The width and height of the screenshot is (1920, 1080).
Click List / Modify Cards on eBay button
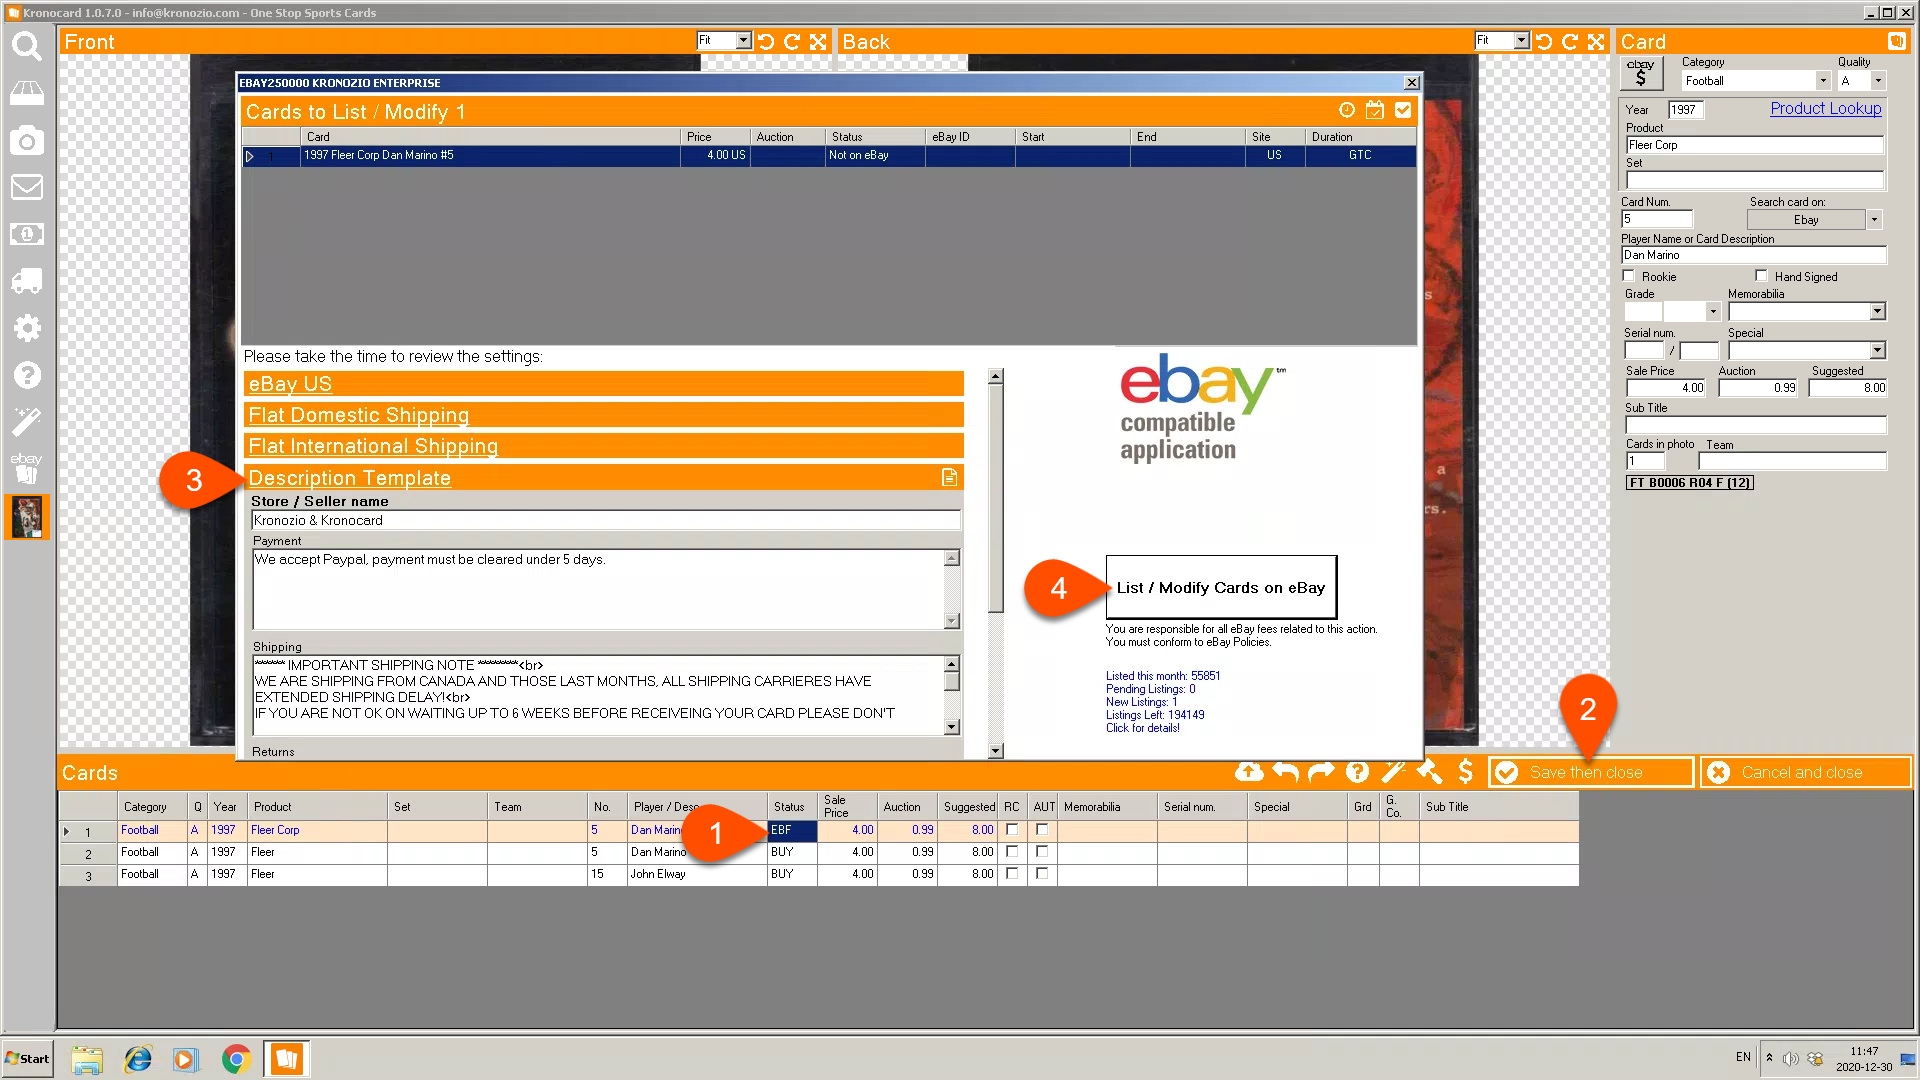[x=1221, y=588]
